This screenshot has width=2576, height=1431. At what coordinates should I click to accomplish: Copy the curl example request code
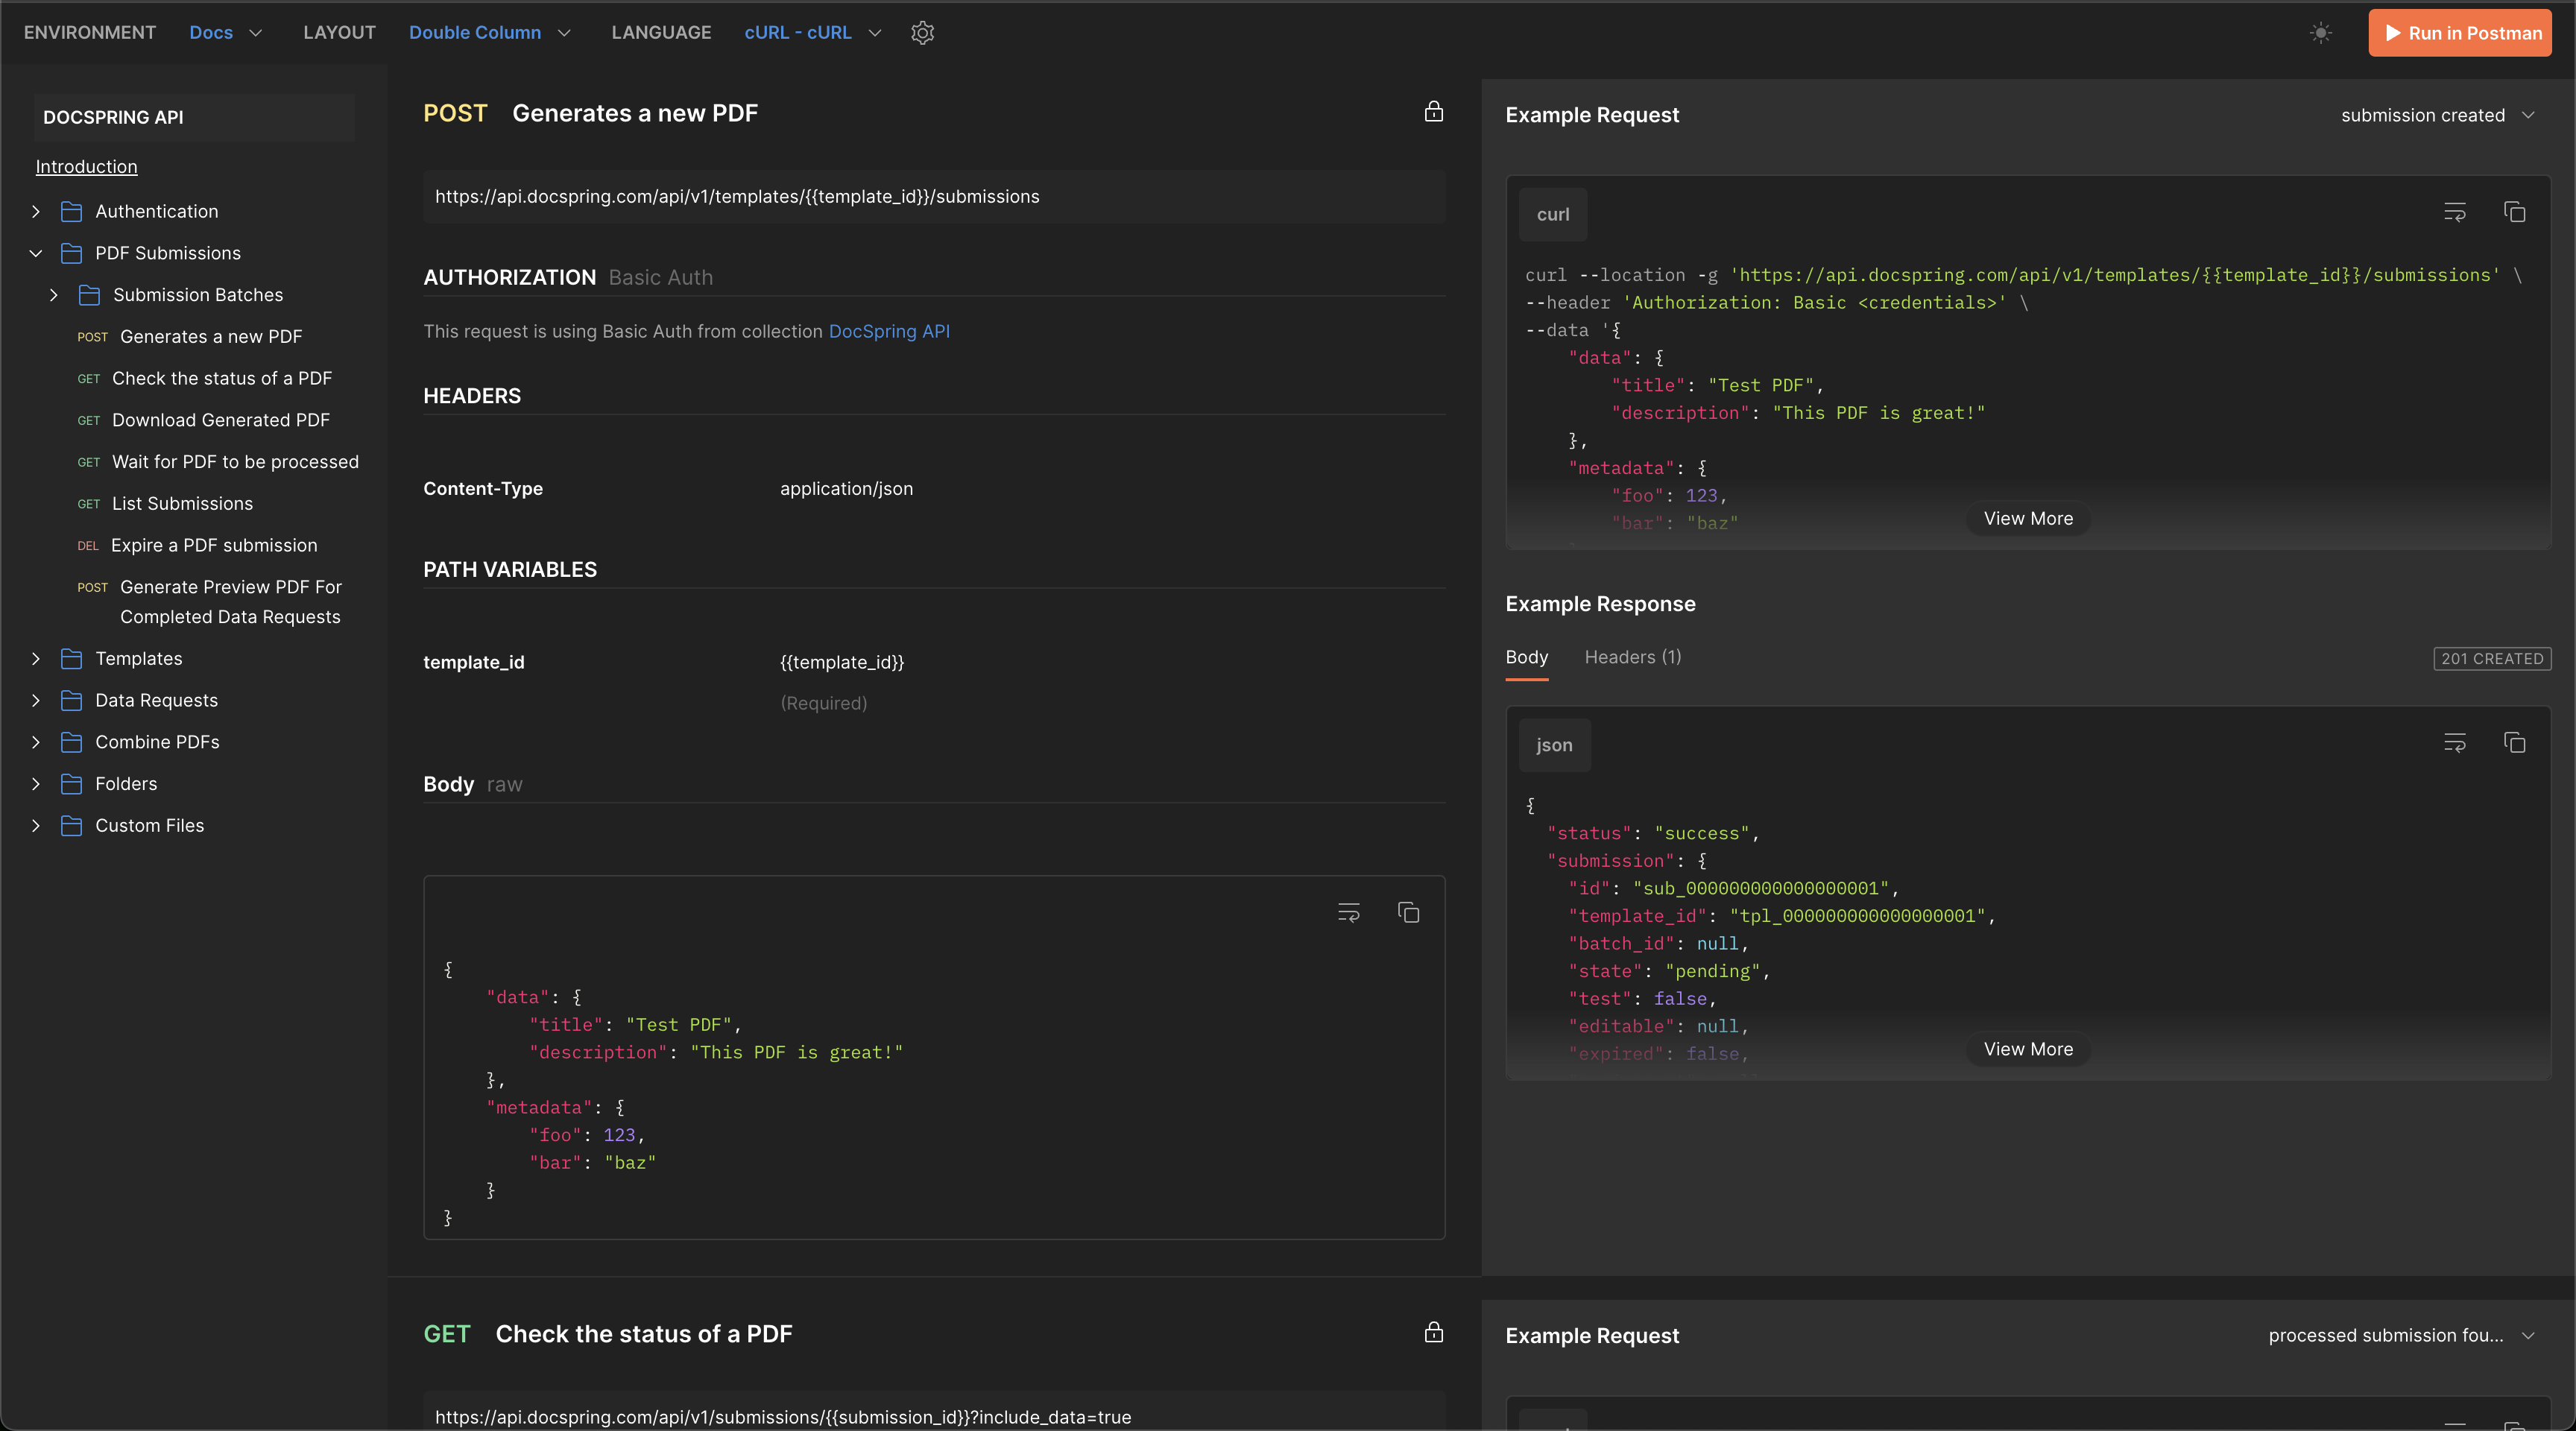[2515, 212]
